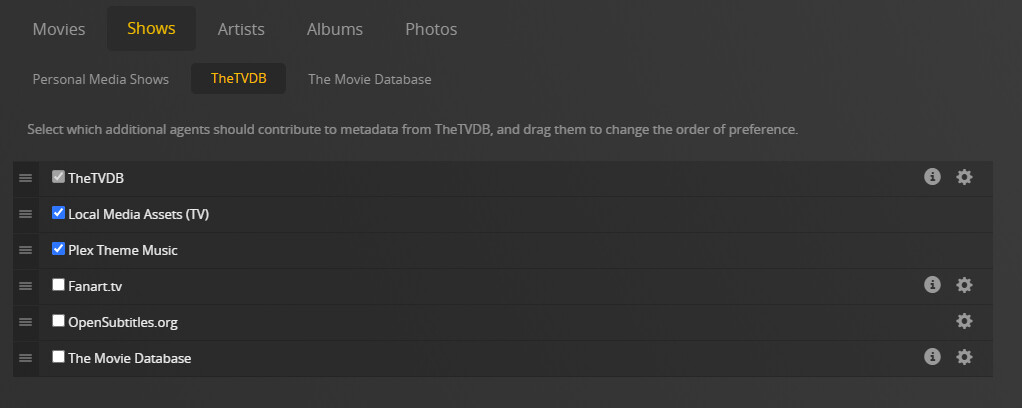Open TheTVDB agent settings gear
The height and width of the screenshot is (408, 1022).
pyautogui.click(x=964, y=177)
